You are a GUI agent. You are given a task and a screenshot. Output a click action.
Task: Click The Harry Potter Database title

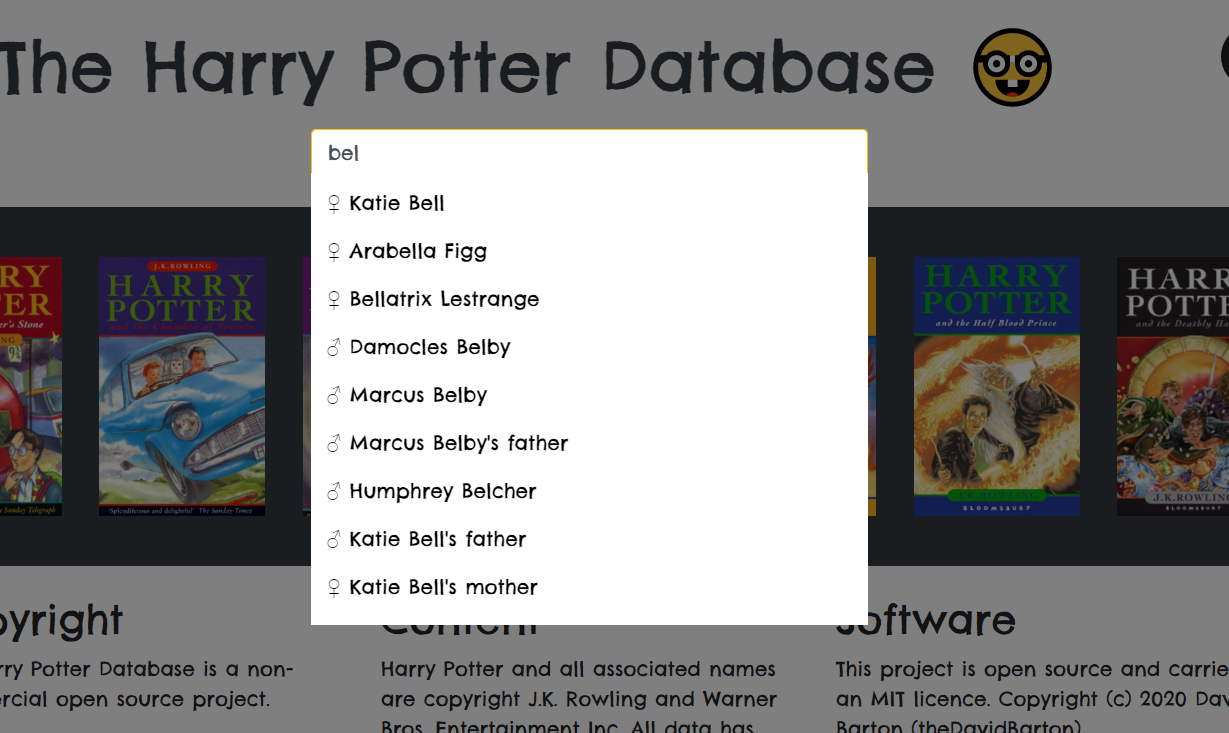(467, 68)
